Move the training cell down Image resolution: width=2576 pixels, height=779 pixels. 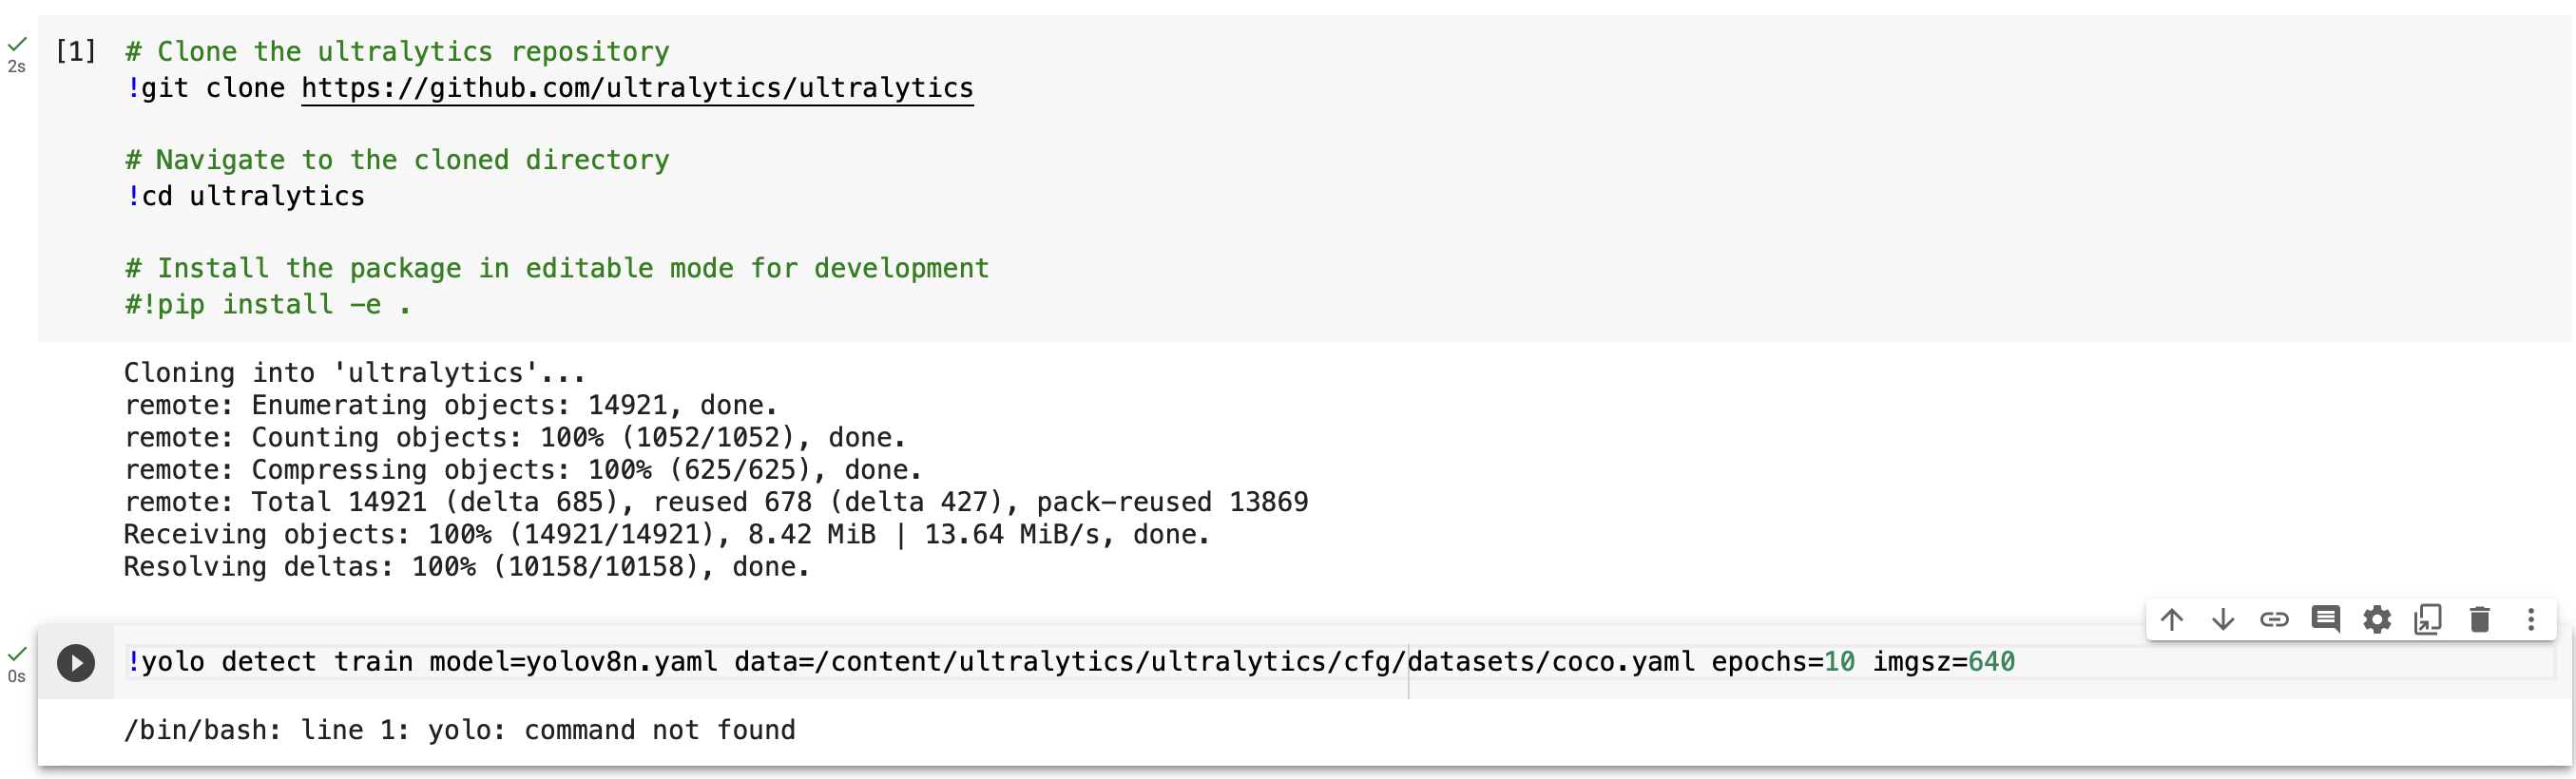pyautogui.click(x=2223, y=620)
